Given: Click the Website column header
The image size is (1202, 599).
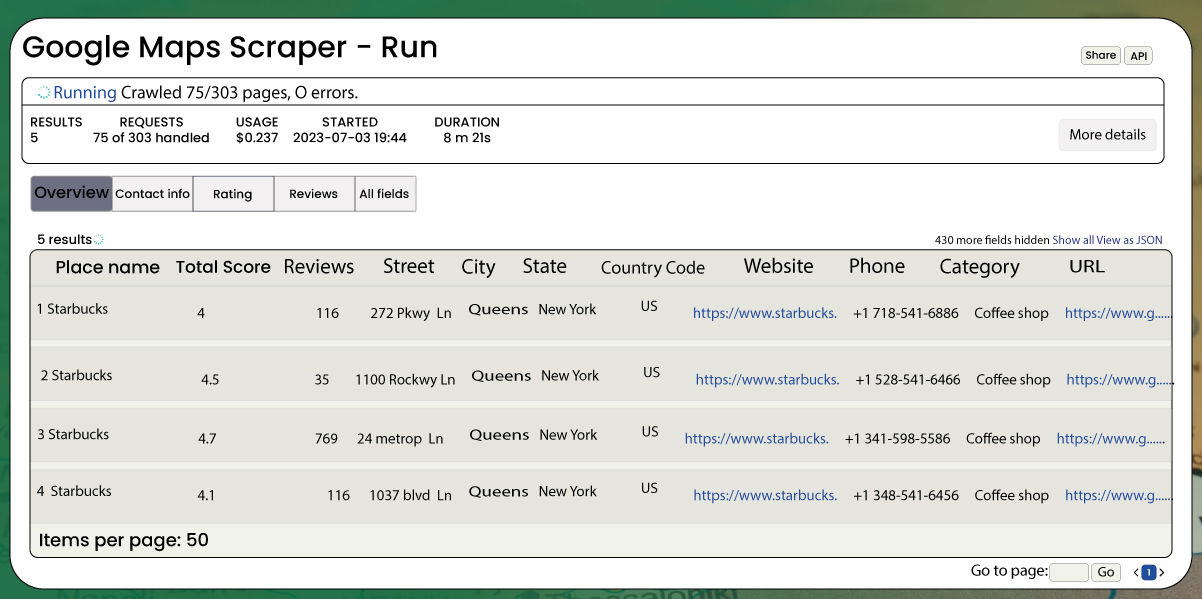Looking at the screenshot, I should 778,266.
